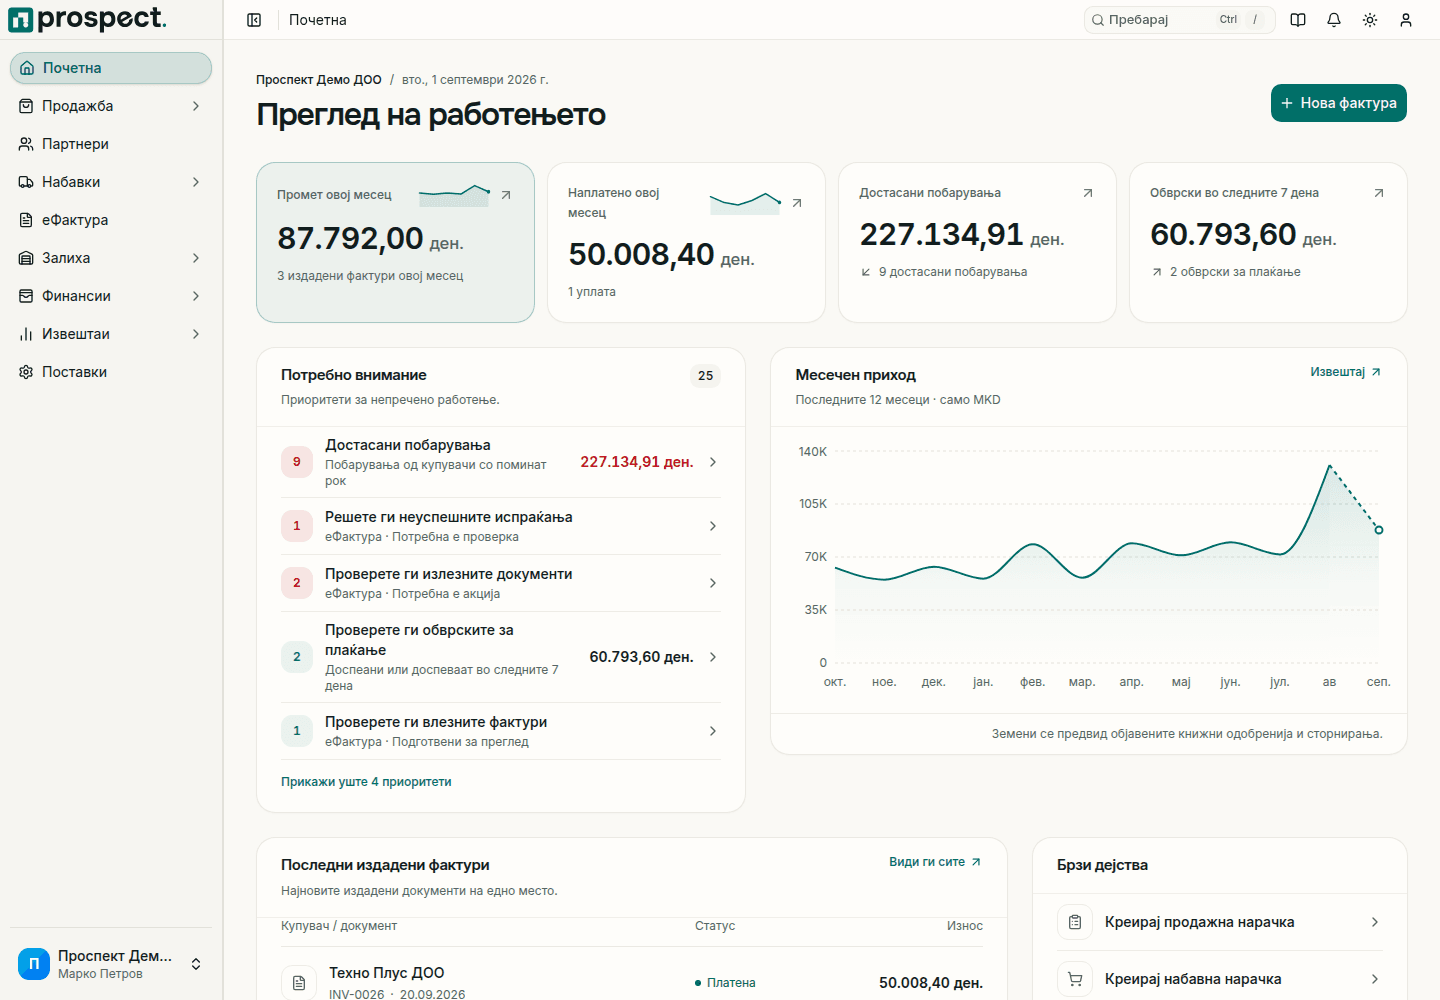Open arrow on Обврски во следните 7 дена card
The height and width of the screenshot is (1000, 1440).
[x=1379, y=193]
